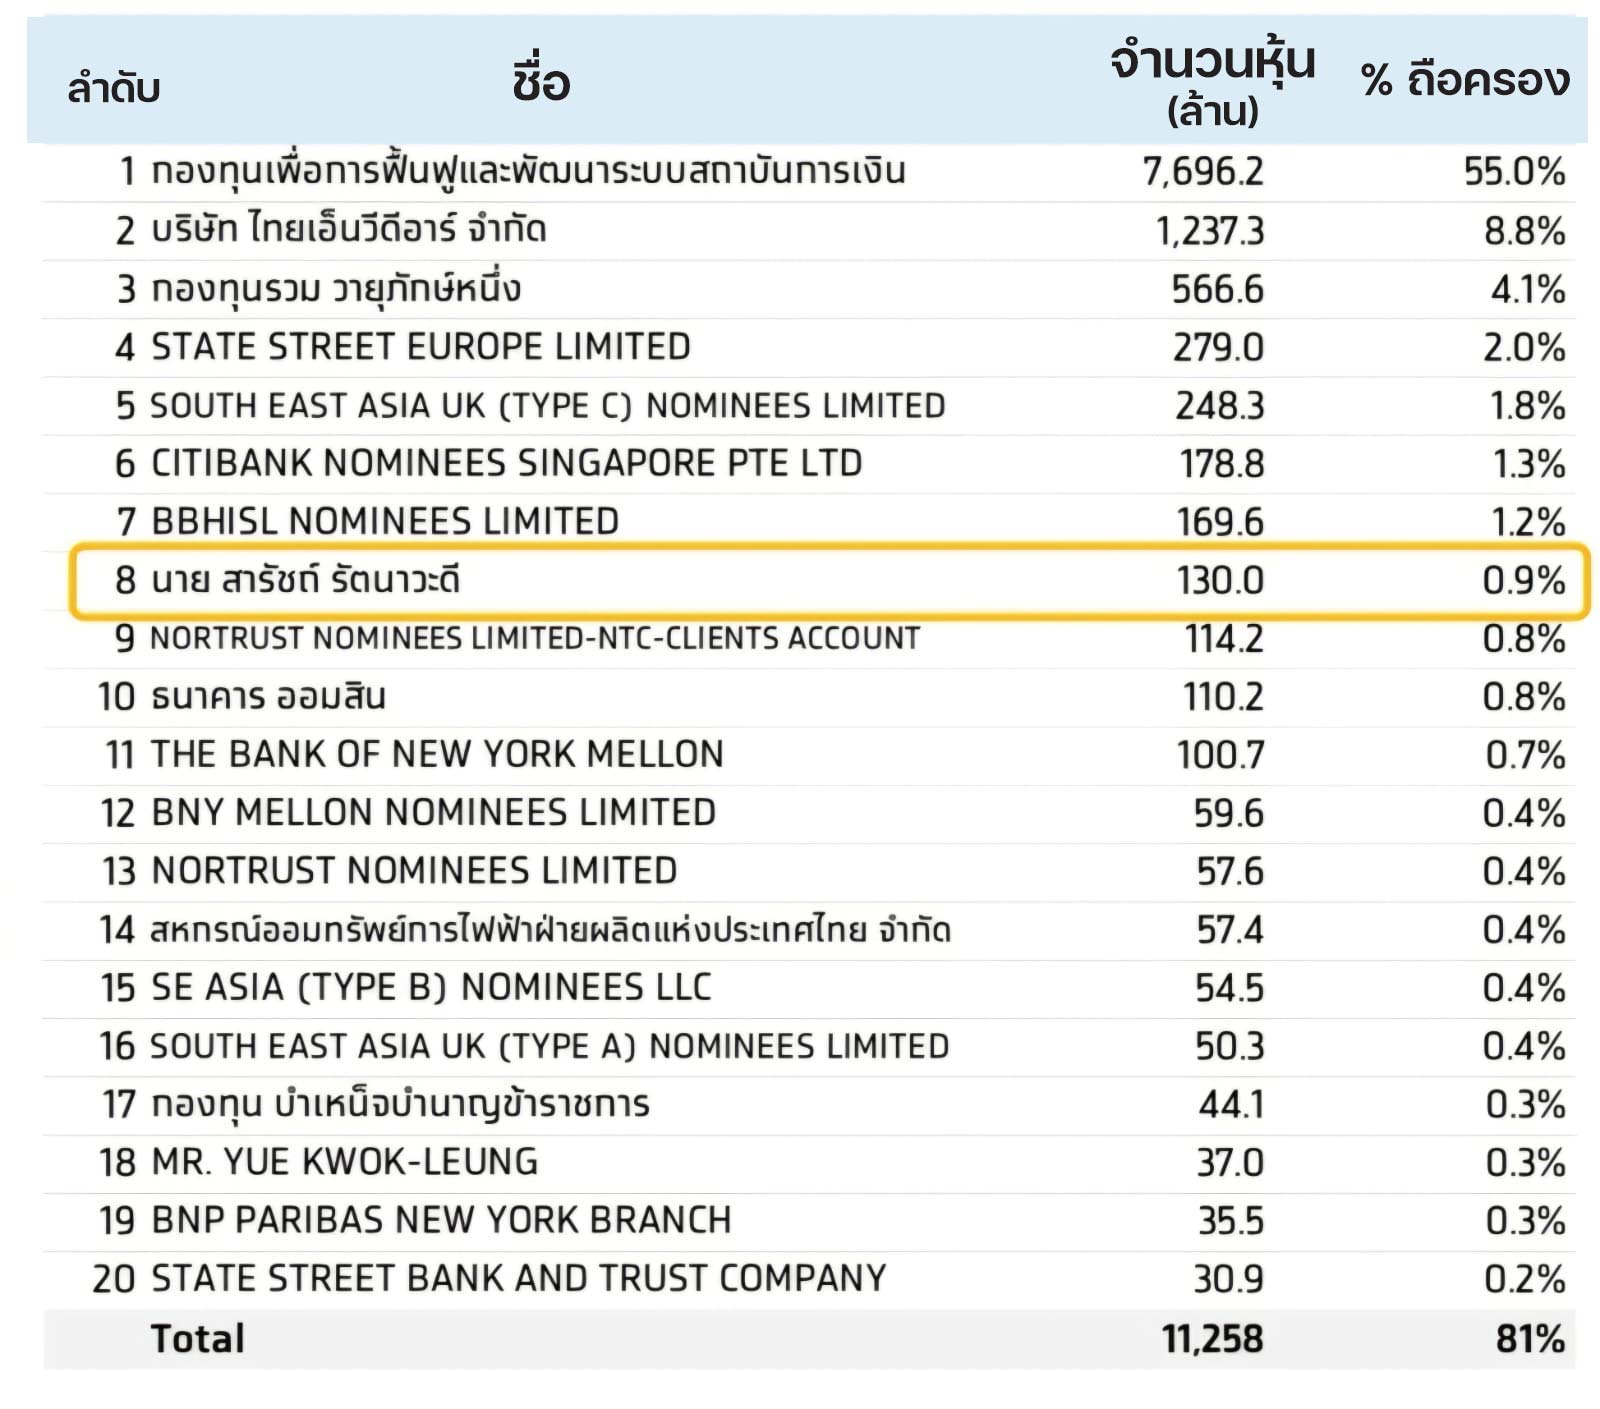The image size is (1600, 1409).
Task: Select บริษัท ไทยเอ็นวีดีอาร์ จำกัด entry
Action: pos(348,230)
